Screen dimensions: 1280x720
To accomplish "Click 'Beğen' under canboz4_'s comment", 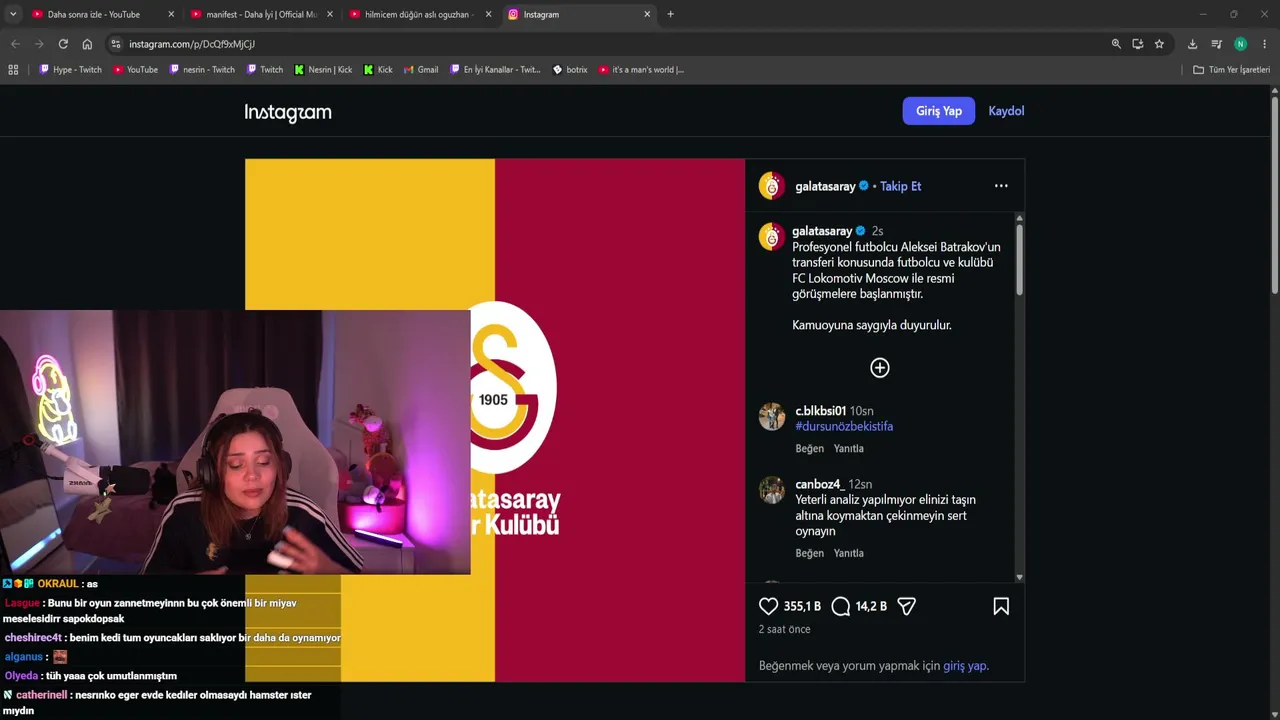I will point(810,553).
